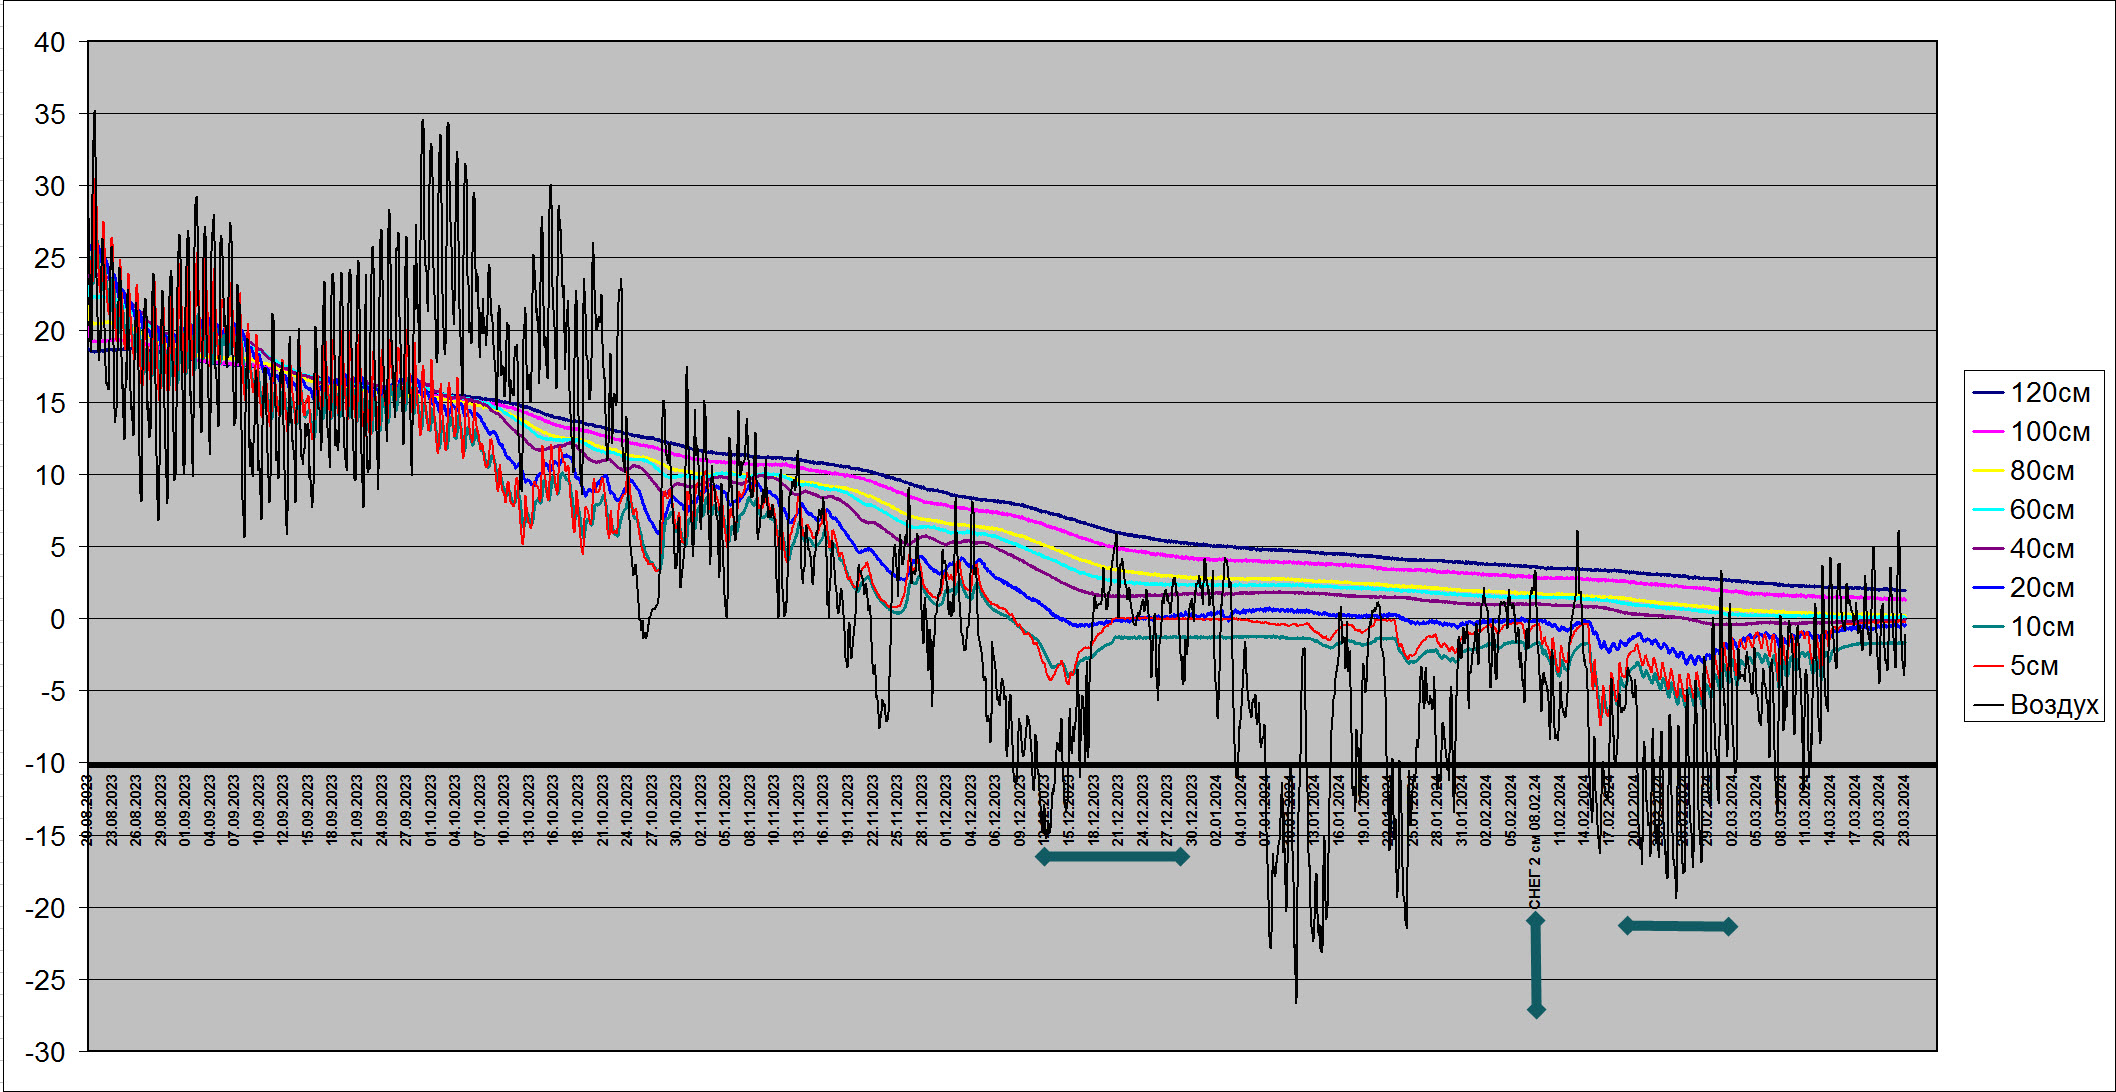Click the 23.03.2024 date axis label
This screenshot has height=1092, width=2116.
pyautogui.click(x=1903, y=810)
